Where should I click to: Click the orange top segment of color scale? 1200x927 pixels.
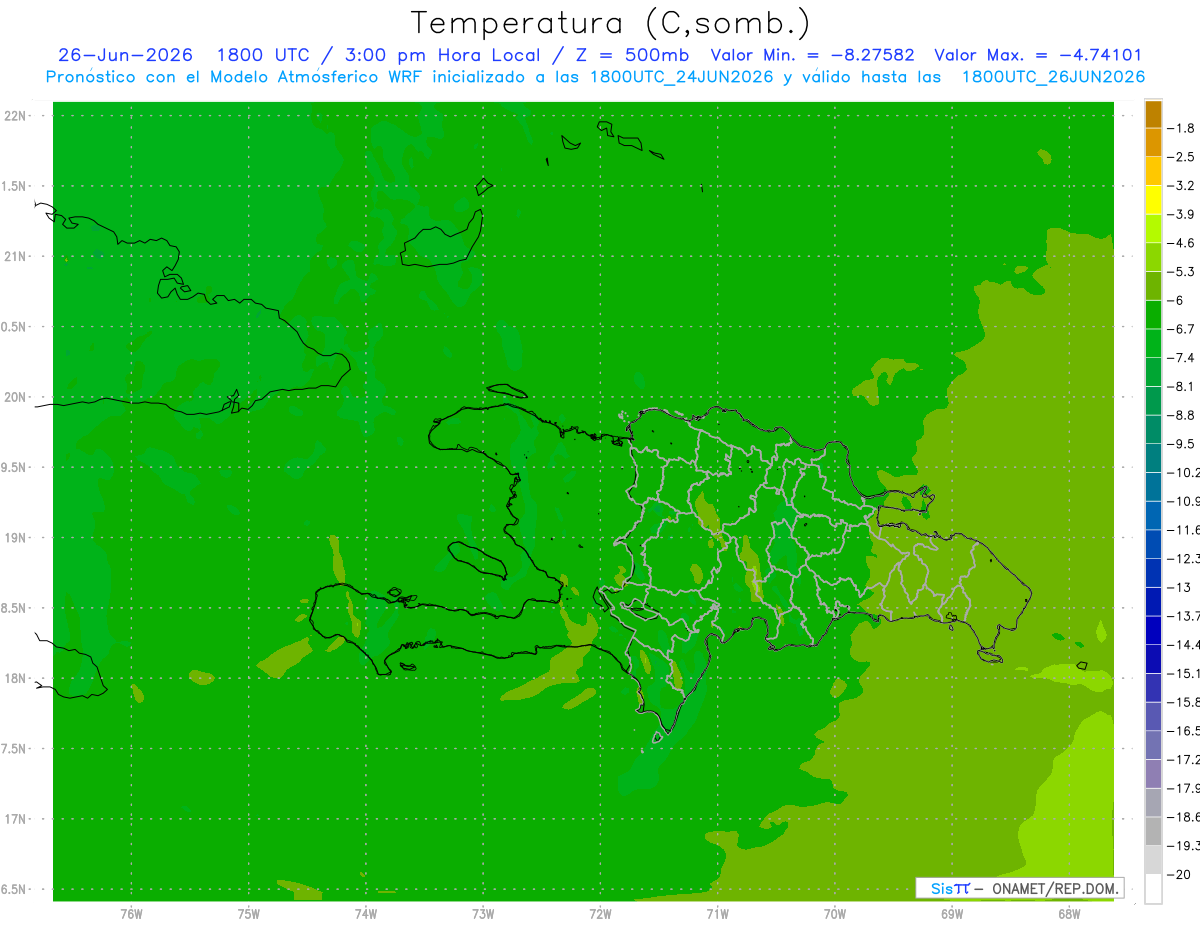pyautogui.click(x=1153, y=114)
